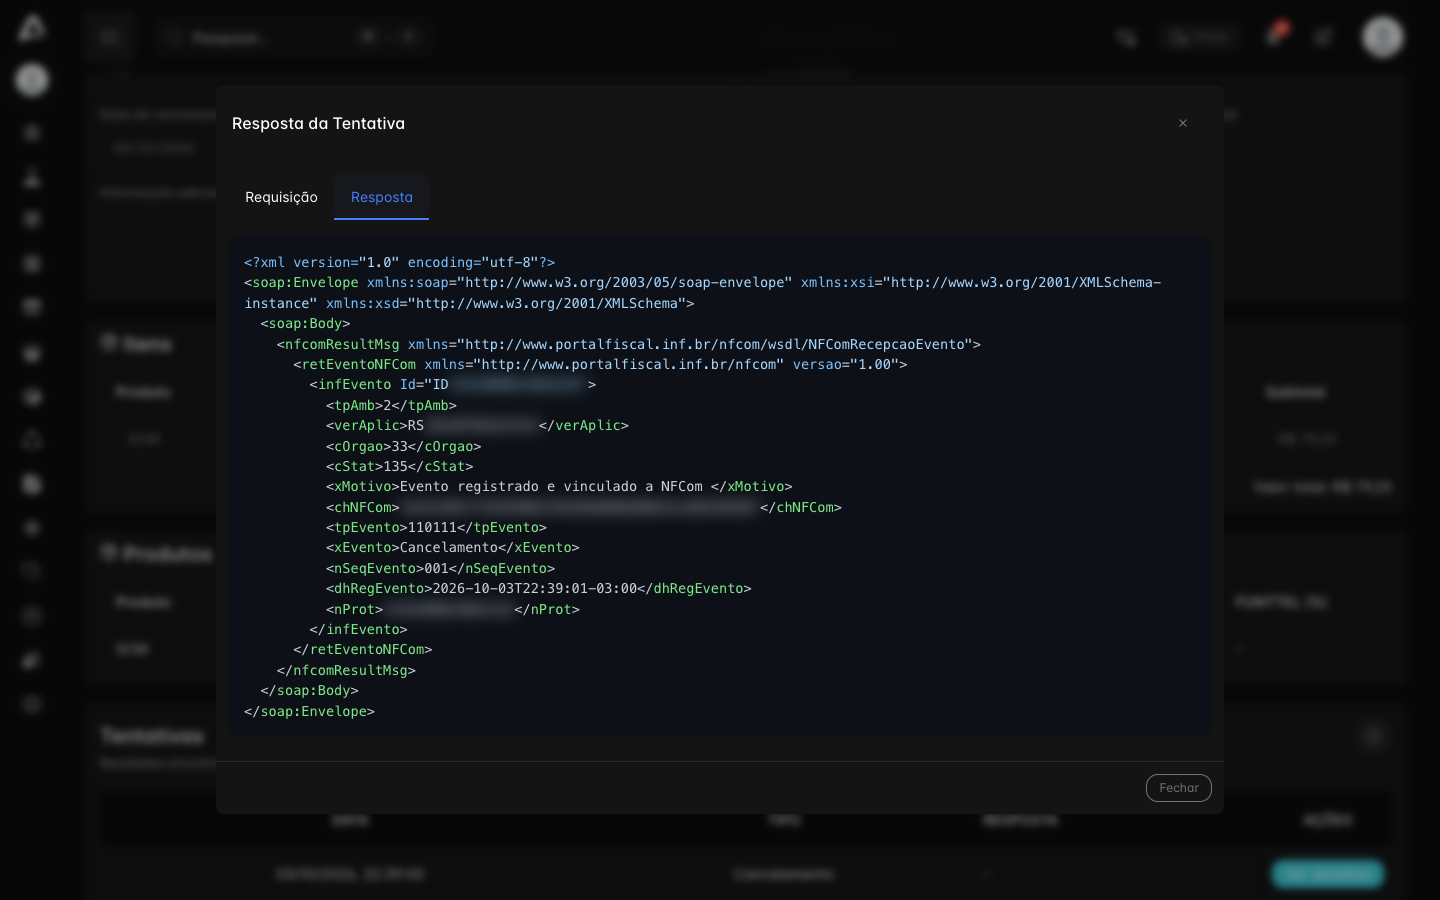Click the Fechar button

pyautogui.click(x=1178, y=788)
